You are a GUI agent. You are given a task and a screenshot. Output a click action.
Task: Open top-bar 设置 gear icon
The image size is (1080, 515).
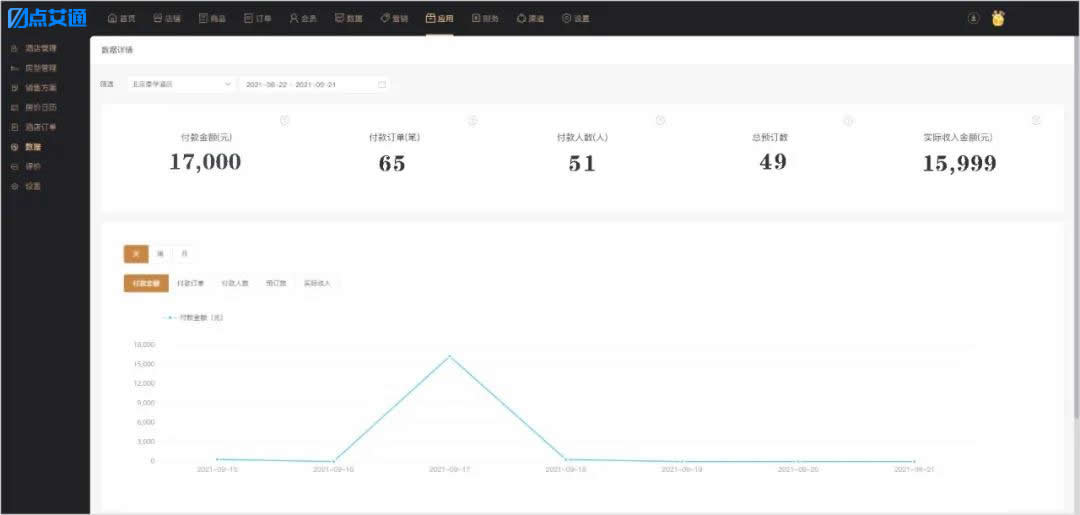tap(567, 19)
